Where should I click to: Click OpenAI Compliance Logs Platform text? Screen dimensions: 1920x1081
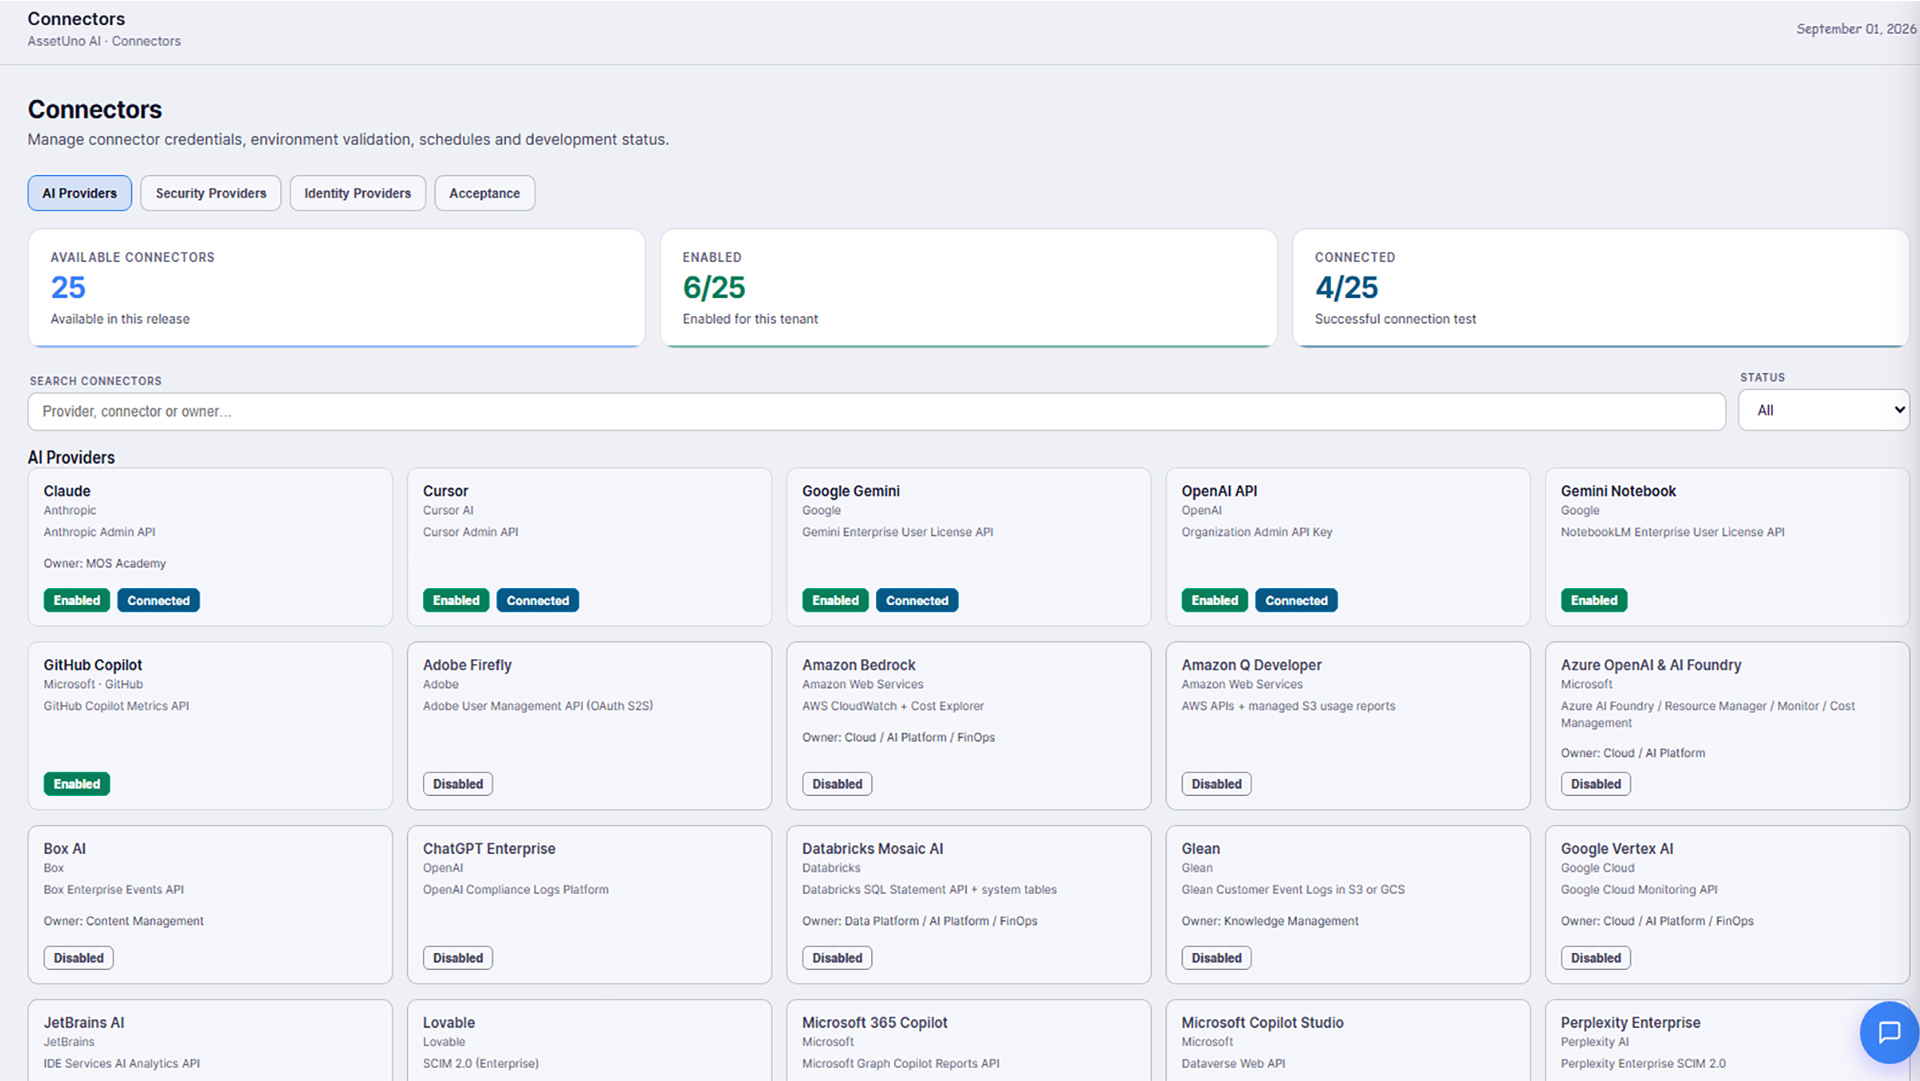(516, 890)
